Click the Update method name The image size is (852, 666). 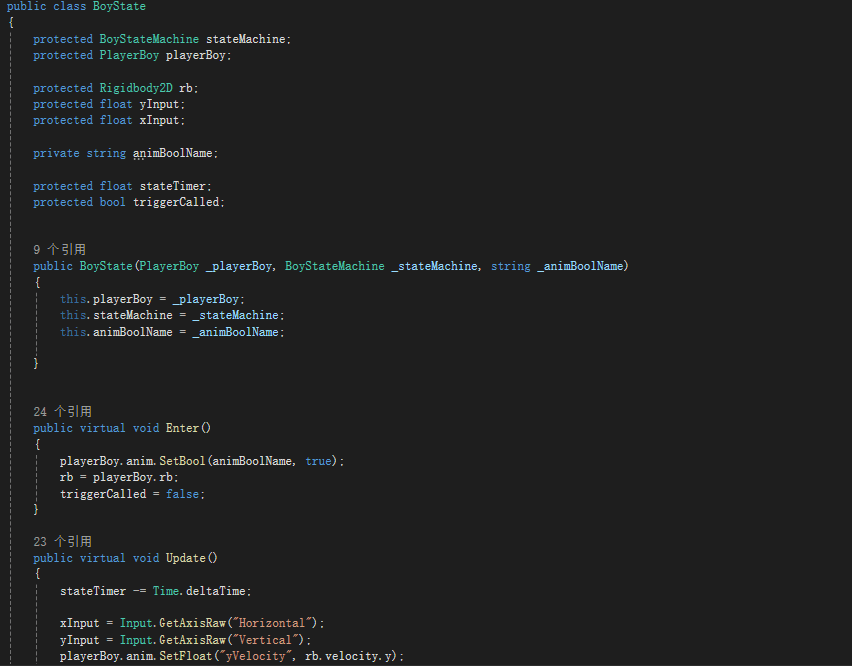click(186, 558)
